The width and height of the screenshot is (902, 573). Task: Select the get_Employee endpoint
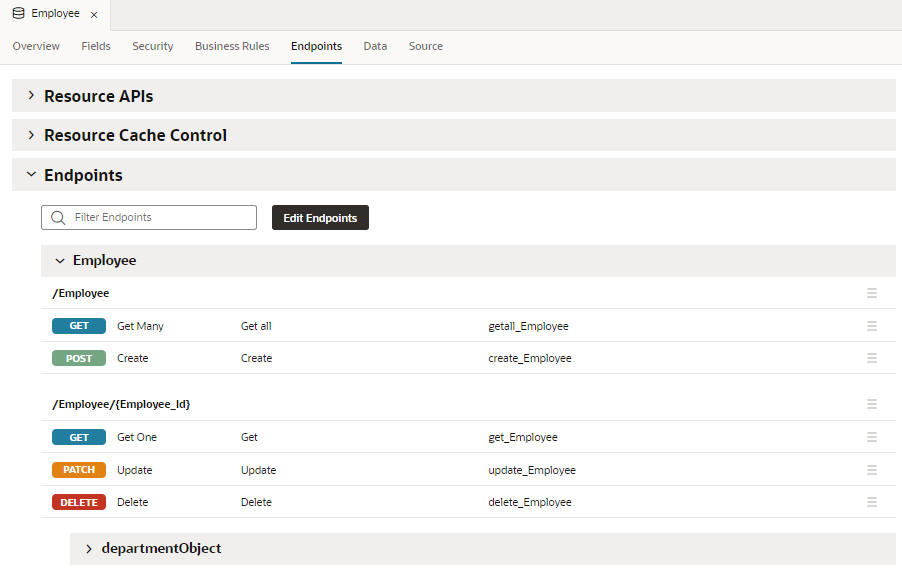tap(523, 437)
